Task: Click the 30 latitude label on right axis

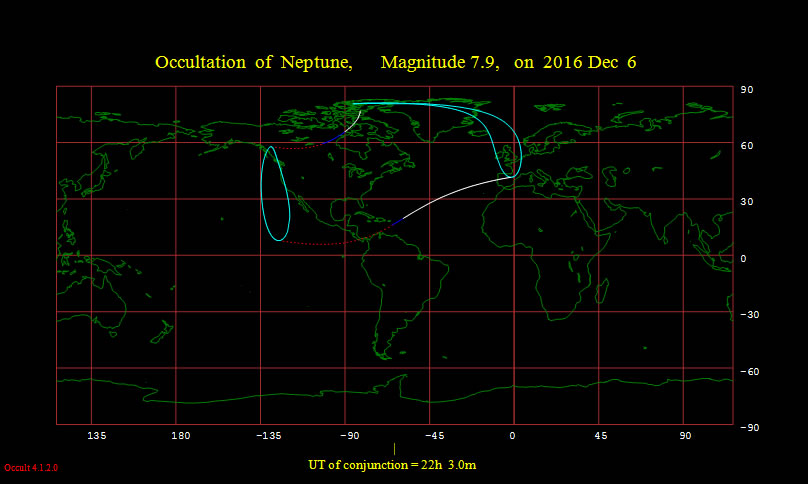Action: 746,202
